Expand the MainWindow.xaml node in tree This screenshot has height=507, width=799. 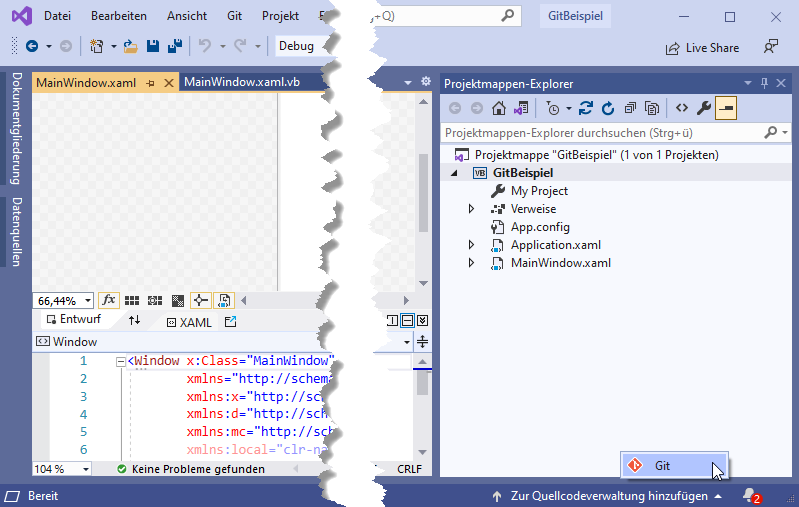point(471,263)
